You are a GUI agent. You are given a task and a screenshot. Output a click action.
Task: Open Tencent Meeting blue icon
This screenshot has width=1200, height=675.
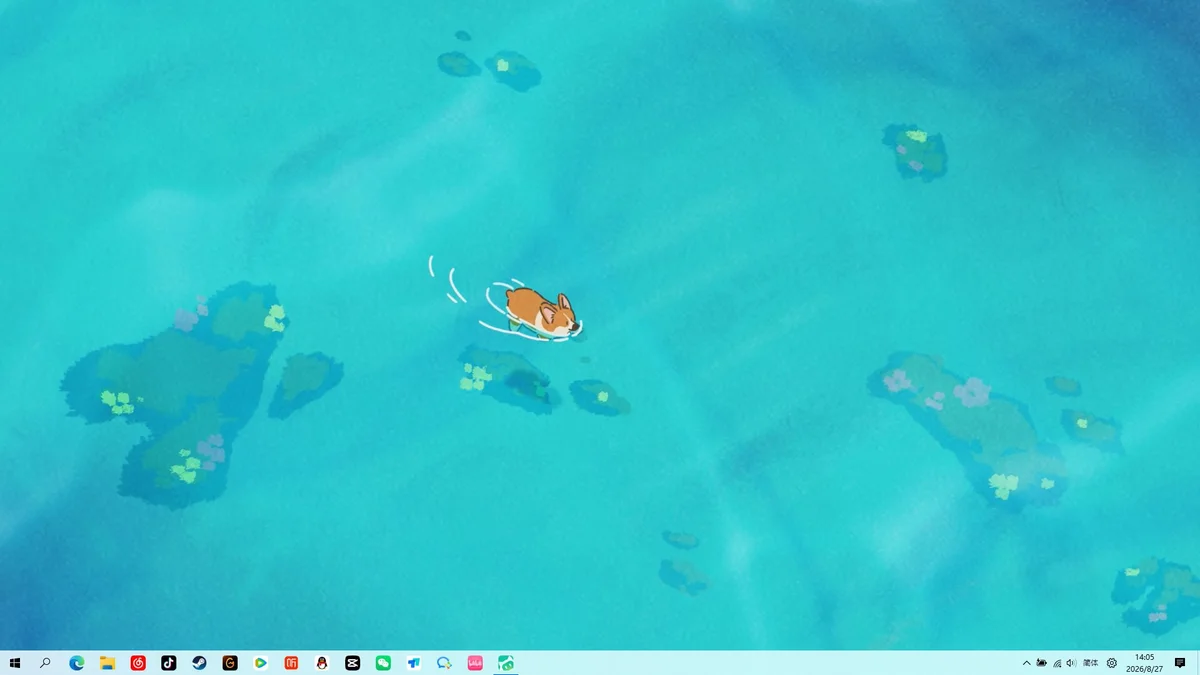(x=414, y=663)
